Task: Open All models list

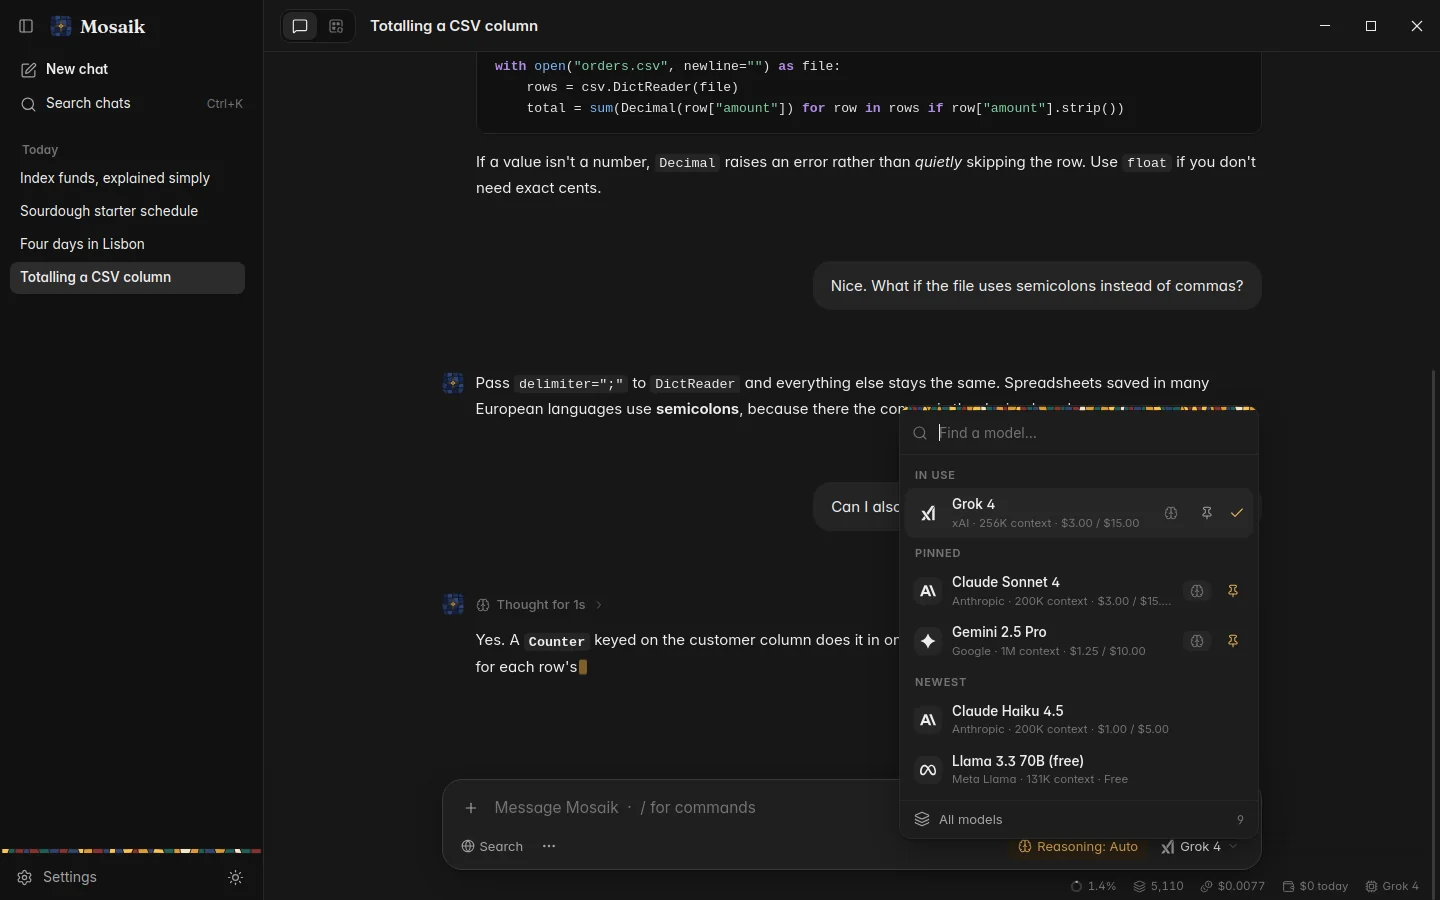Action: click(1079, 820)
